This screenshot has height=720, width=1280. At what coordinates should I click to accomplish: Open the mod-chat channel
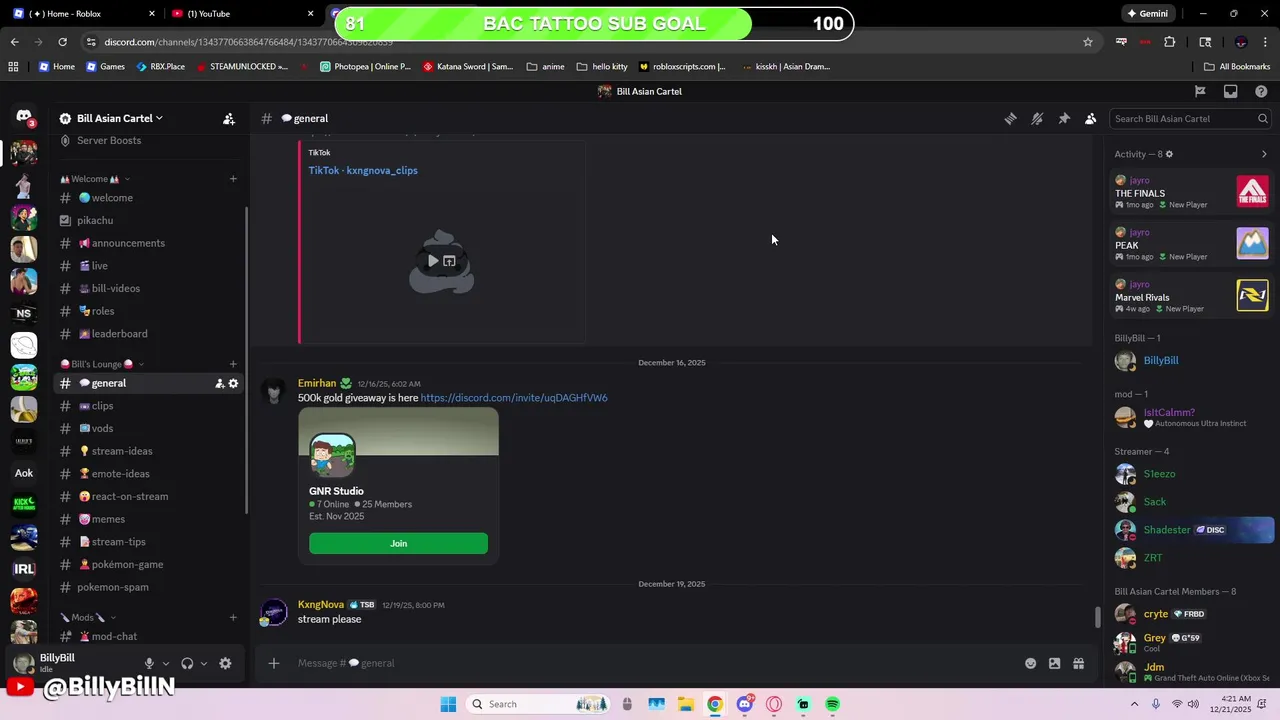click(x=148, y=636)
